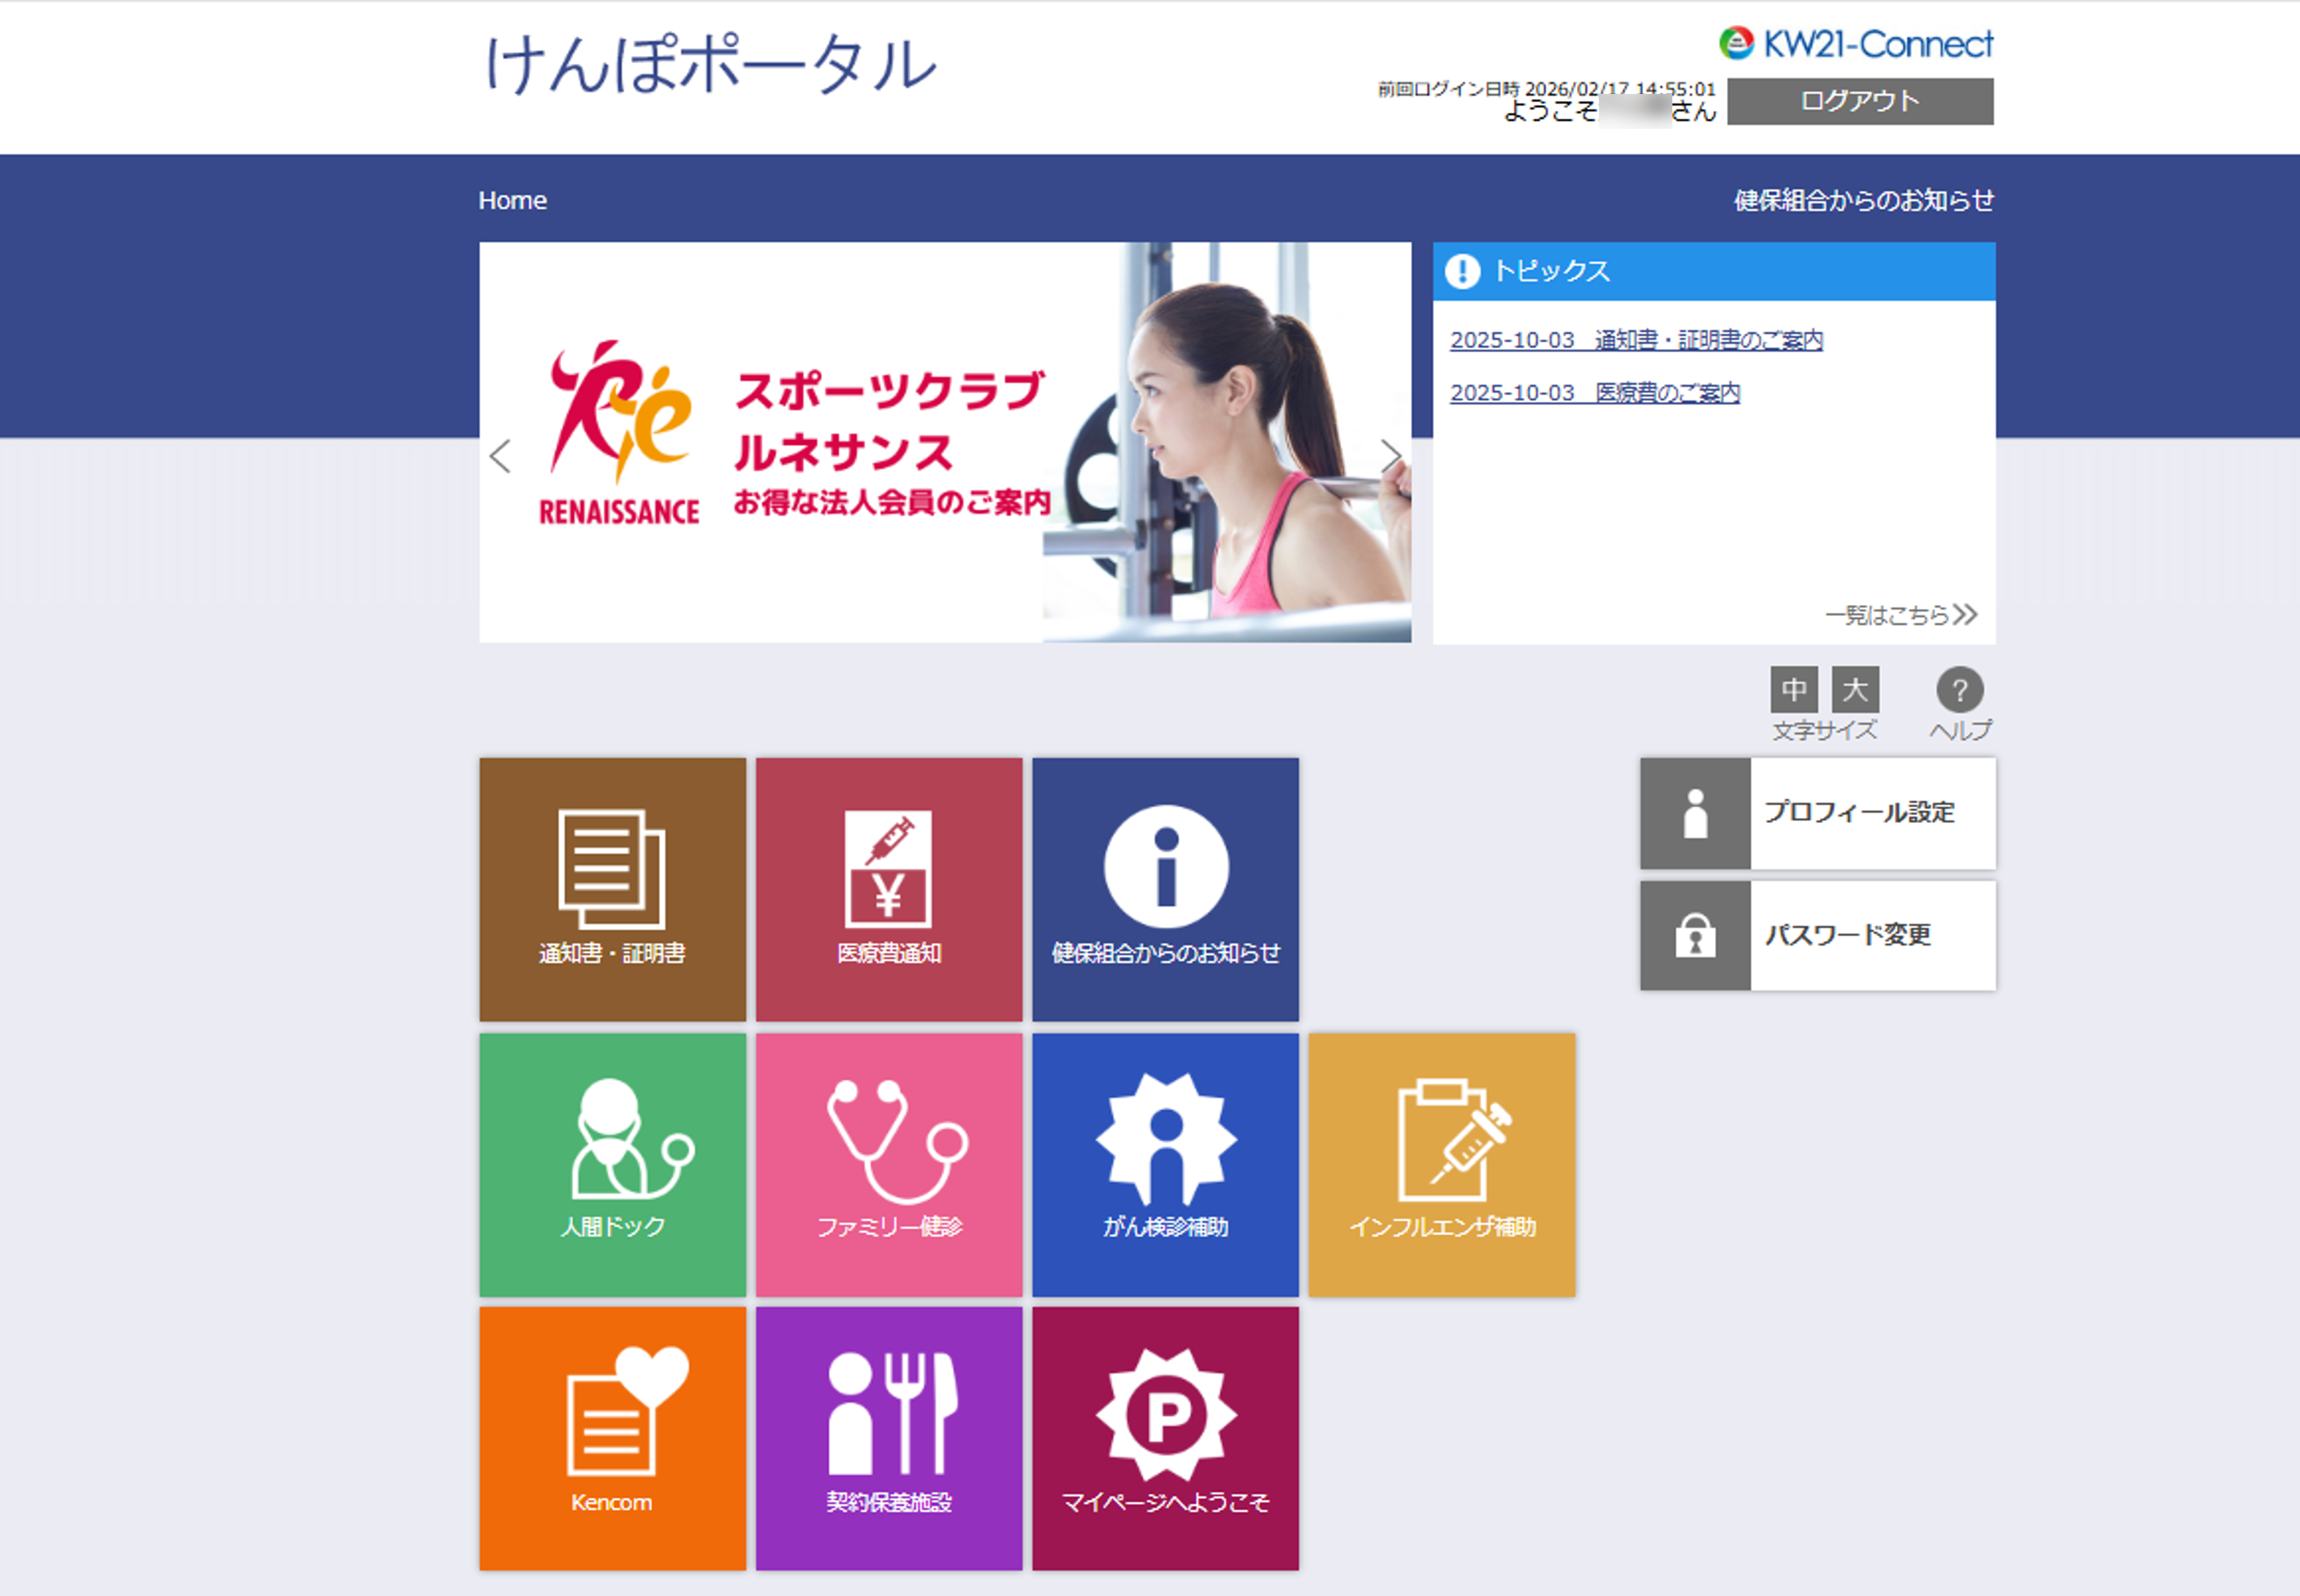Set text size to 中
Image resolution: width=2300 pixels, height=1596 pixels.
(x=1793, y=689)
